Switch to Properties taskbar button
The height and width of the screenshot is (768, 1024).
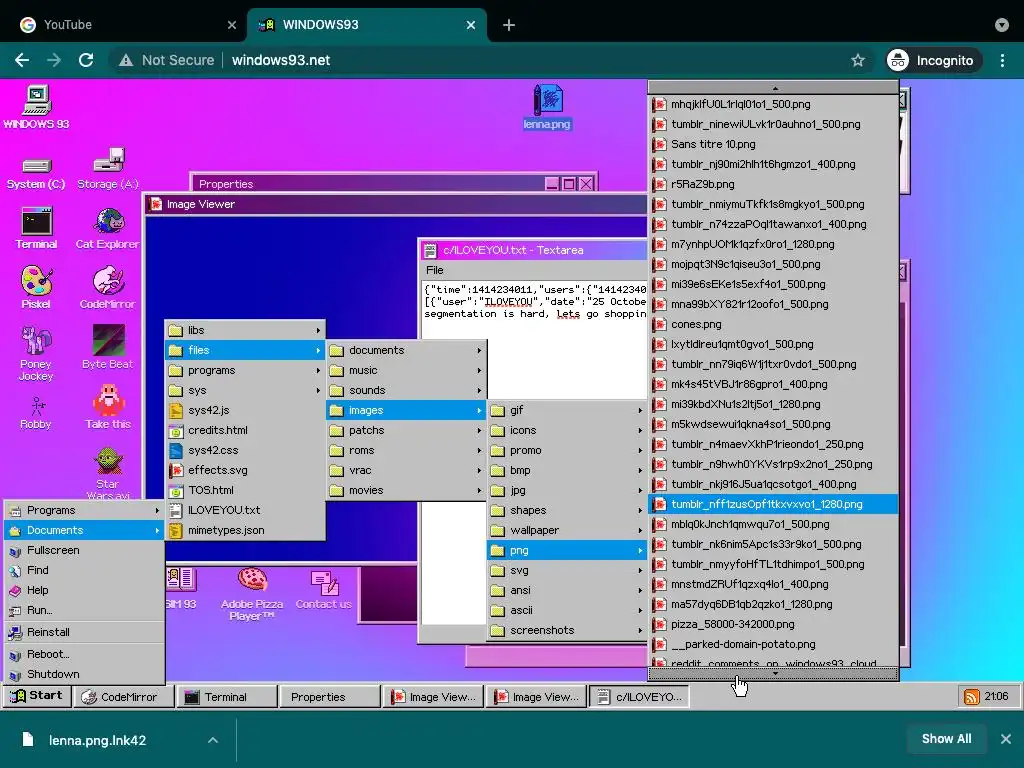tap(330, 697)
